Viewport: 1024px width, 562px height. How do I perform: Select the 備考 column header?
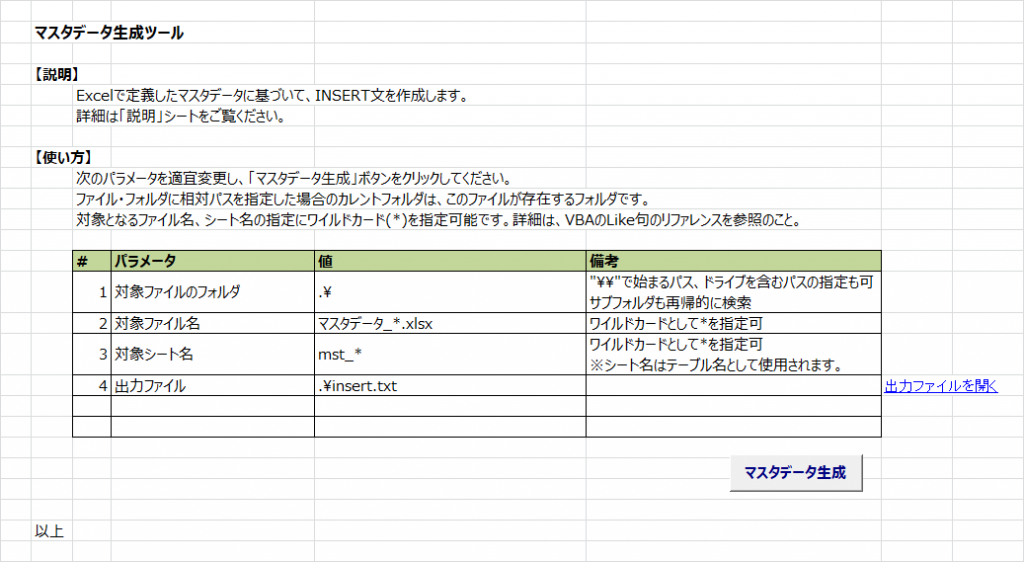[733, 261]
